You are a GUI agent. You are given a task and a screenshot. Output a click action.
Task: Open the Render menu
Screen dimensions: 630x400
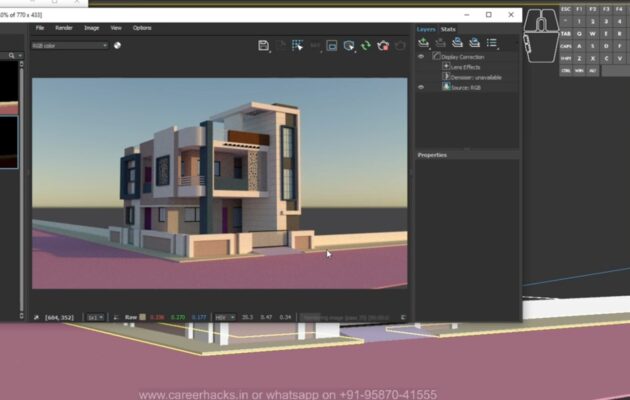click(x=64, y=28)
